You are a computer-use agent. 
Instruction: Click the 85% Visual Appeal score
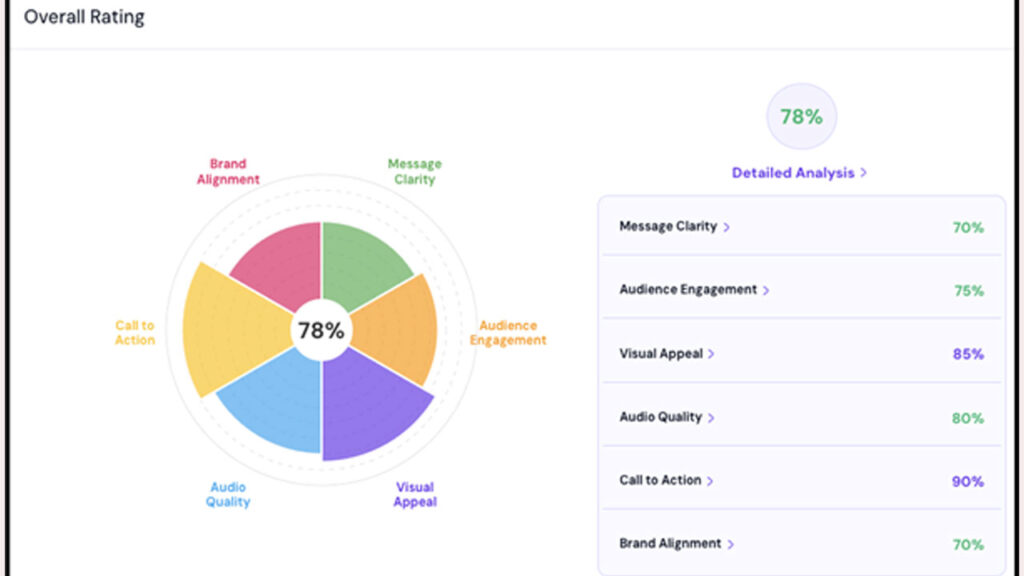click(967, 354)
